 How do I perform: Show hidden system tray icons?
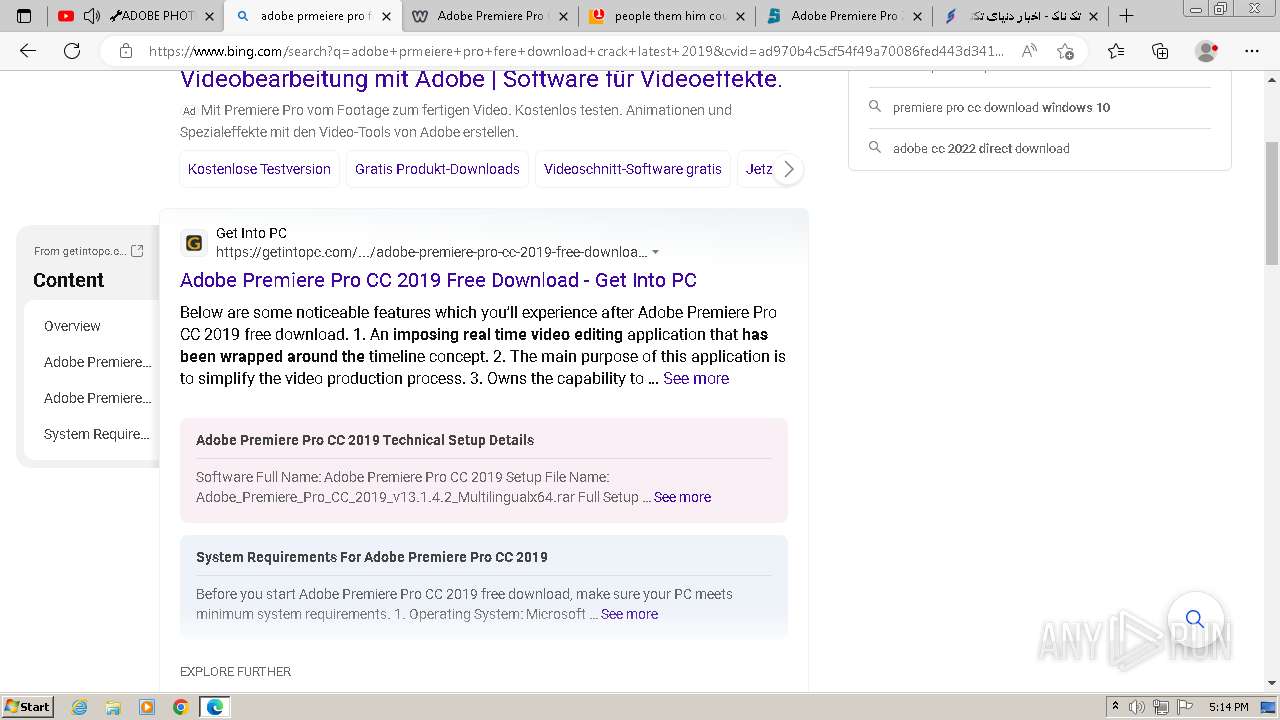pyautogui.click(x=1115, y=707)
